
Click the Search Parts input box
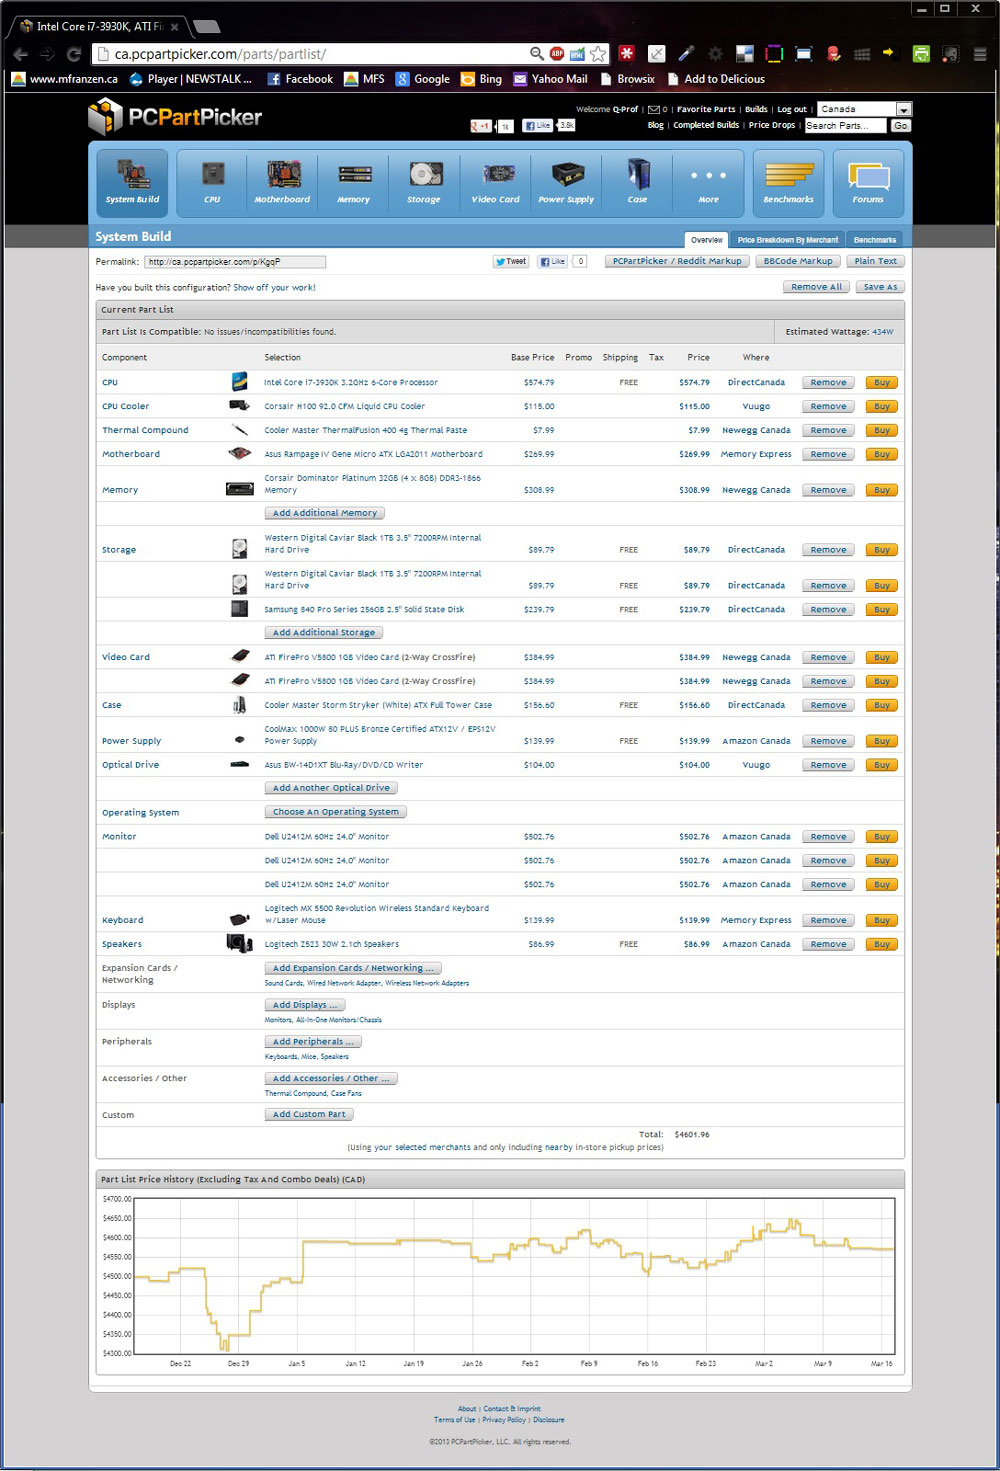pos(845,126)
